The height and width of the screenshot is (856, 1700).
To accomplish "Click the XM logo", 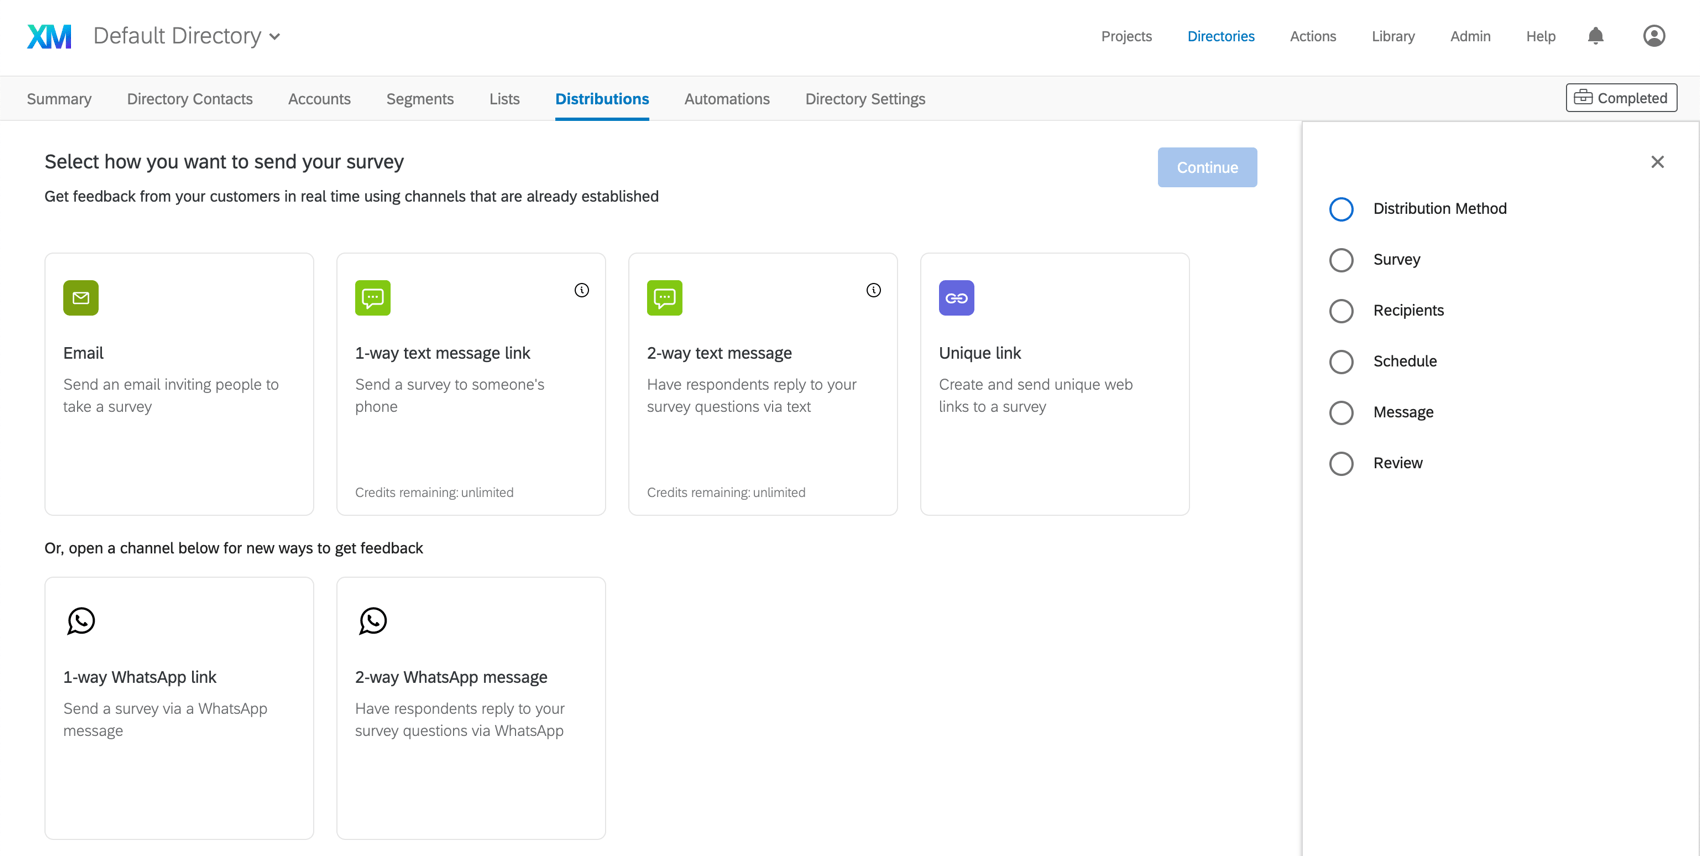I will 49,36.
